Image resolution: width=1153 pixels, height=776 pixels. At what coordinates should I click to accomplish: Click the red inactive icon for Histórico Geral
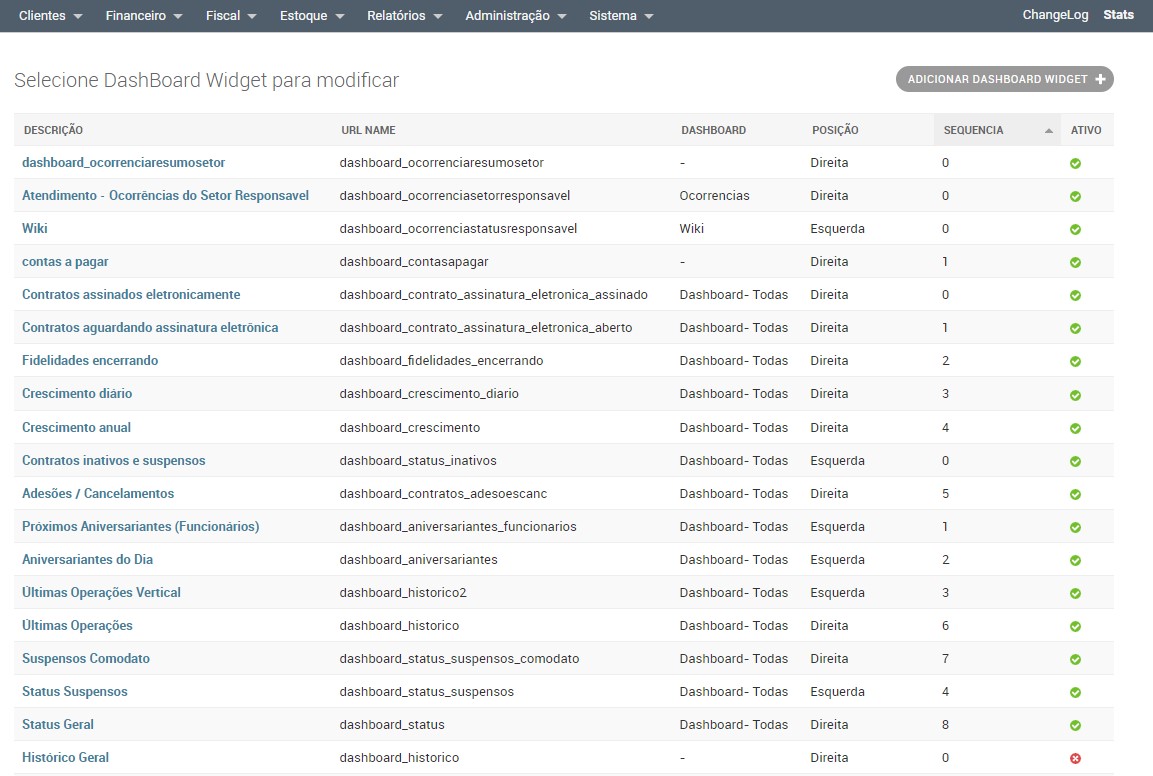click(1075, 758)
